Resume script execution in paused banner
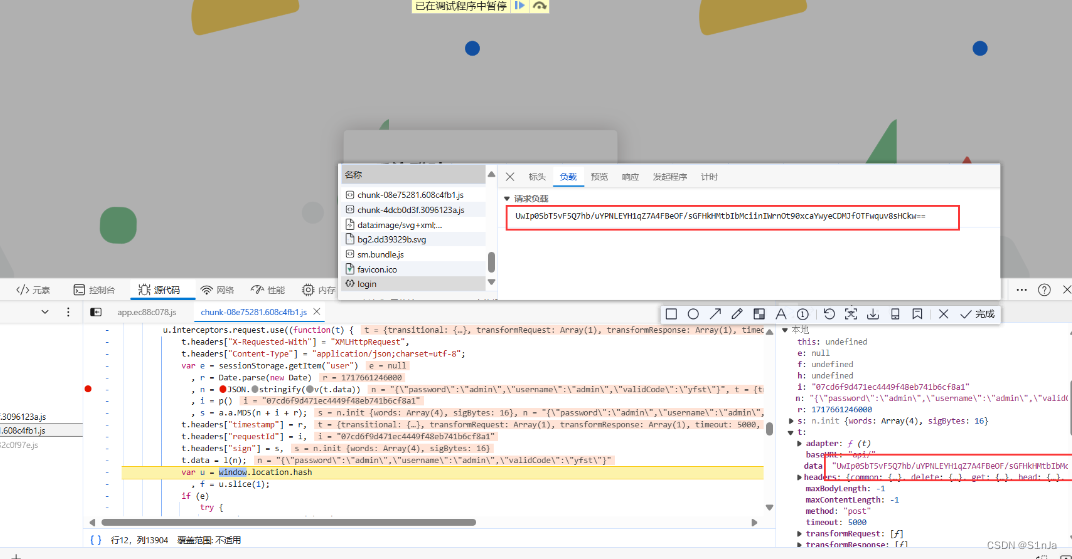 pos(520,5)
